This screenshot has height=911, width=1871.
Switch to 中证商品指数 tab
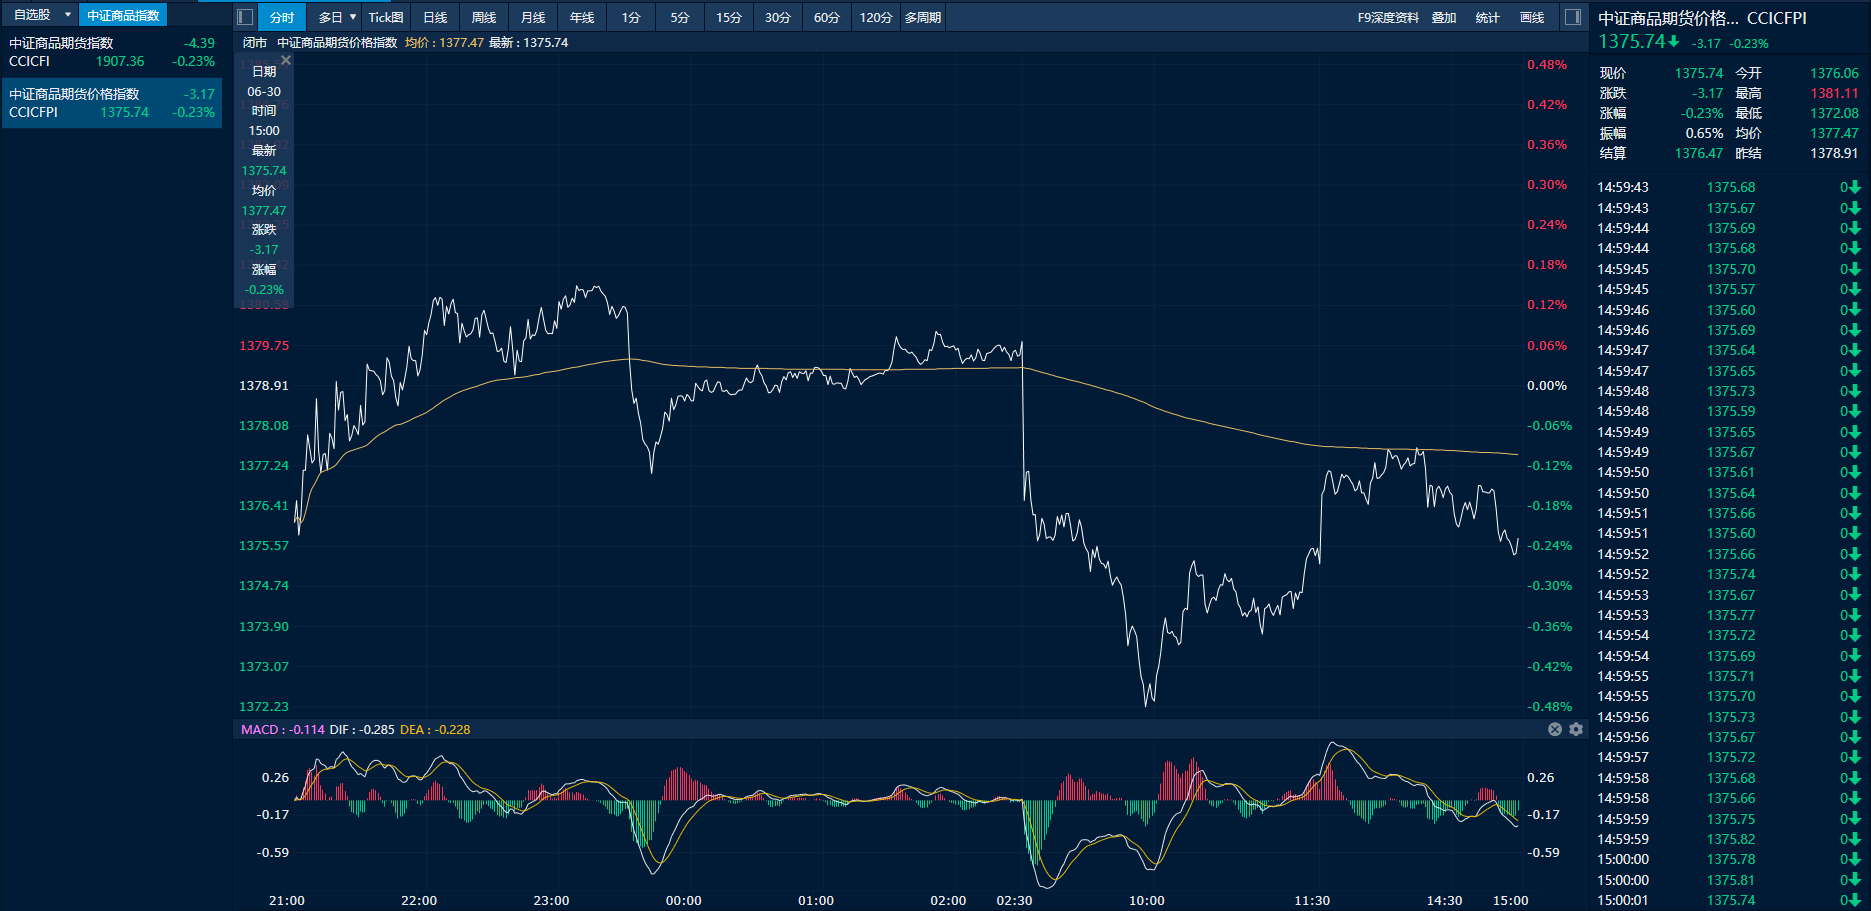pos(123,15)
